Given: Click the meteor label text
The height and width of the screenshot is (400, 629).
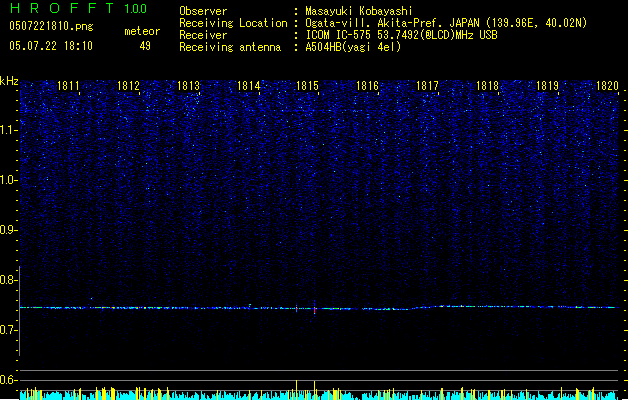Looking at the screenshot, I should click(142, 31).
